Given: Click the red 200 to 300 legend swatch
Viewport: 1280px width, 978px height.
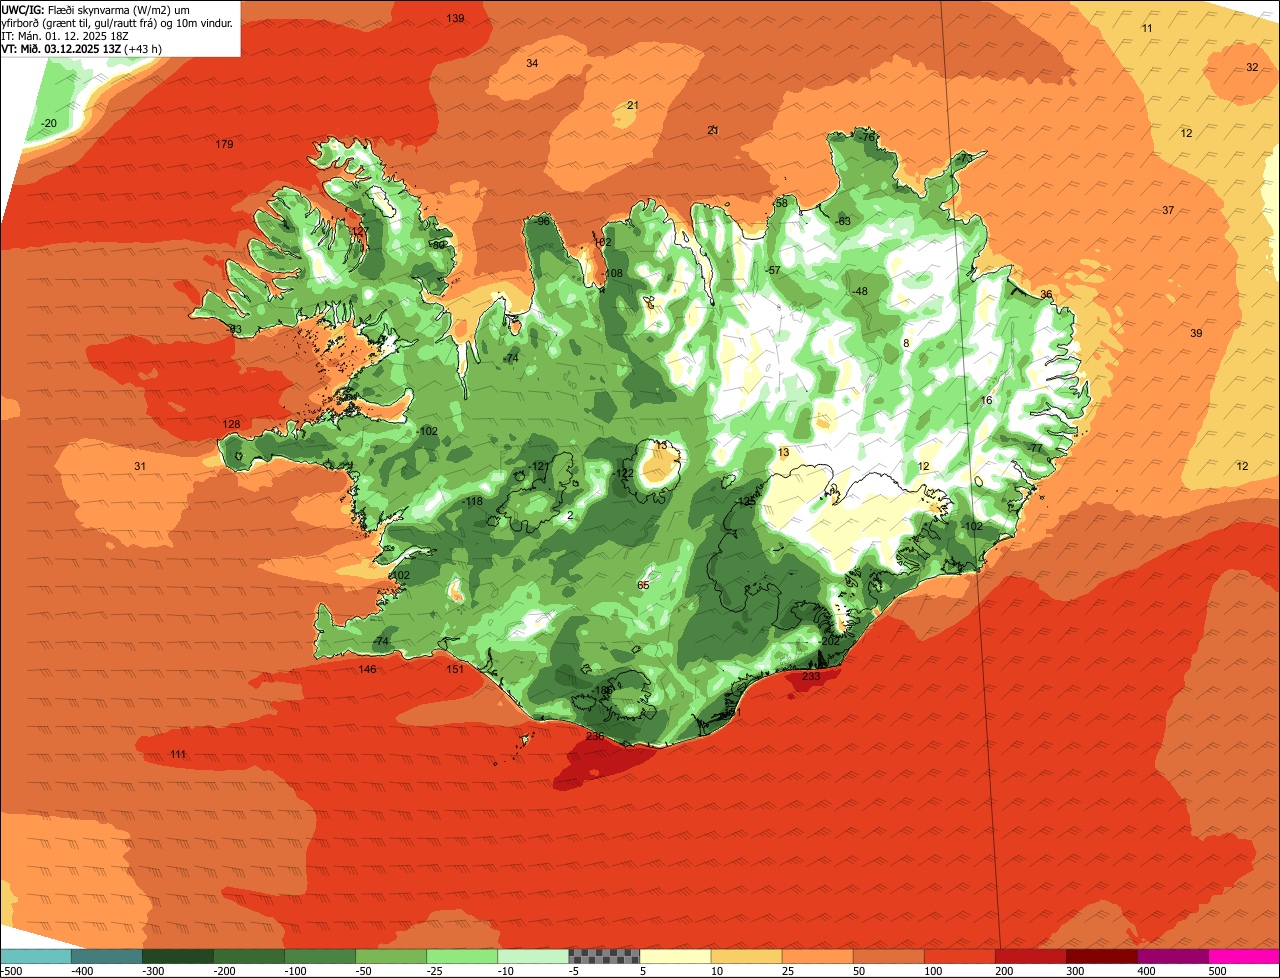Looking at the screenshot, I should [1030, 956].
